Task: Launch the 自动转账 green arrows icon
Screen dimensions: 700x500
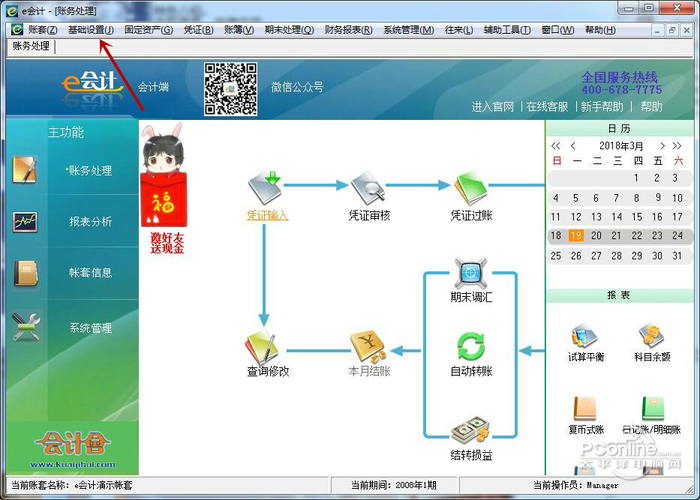Action: [471, 346]
